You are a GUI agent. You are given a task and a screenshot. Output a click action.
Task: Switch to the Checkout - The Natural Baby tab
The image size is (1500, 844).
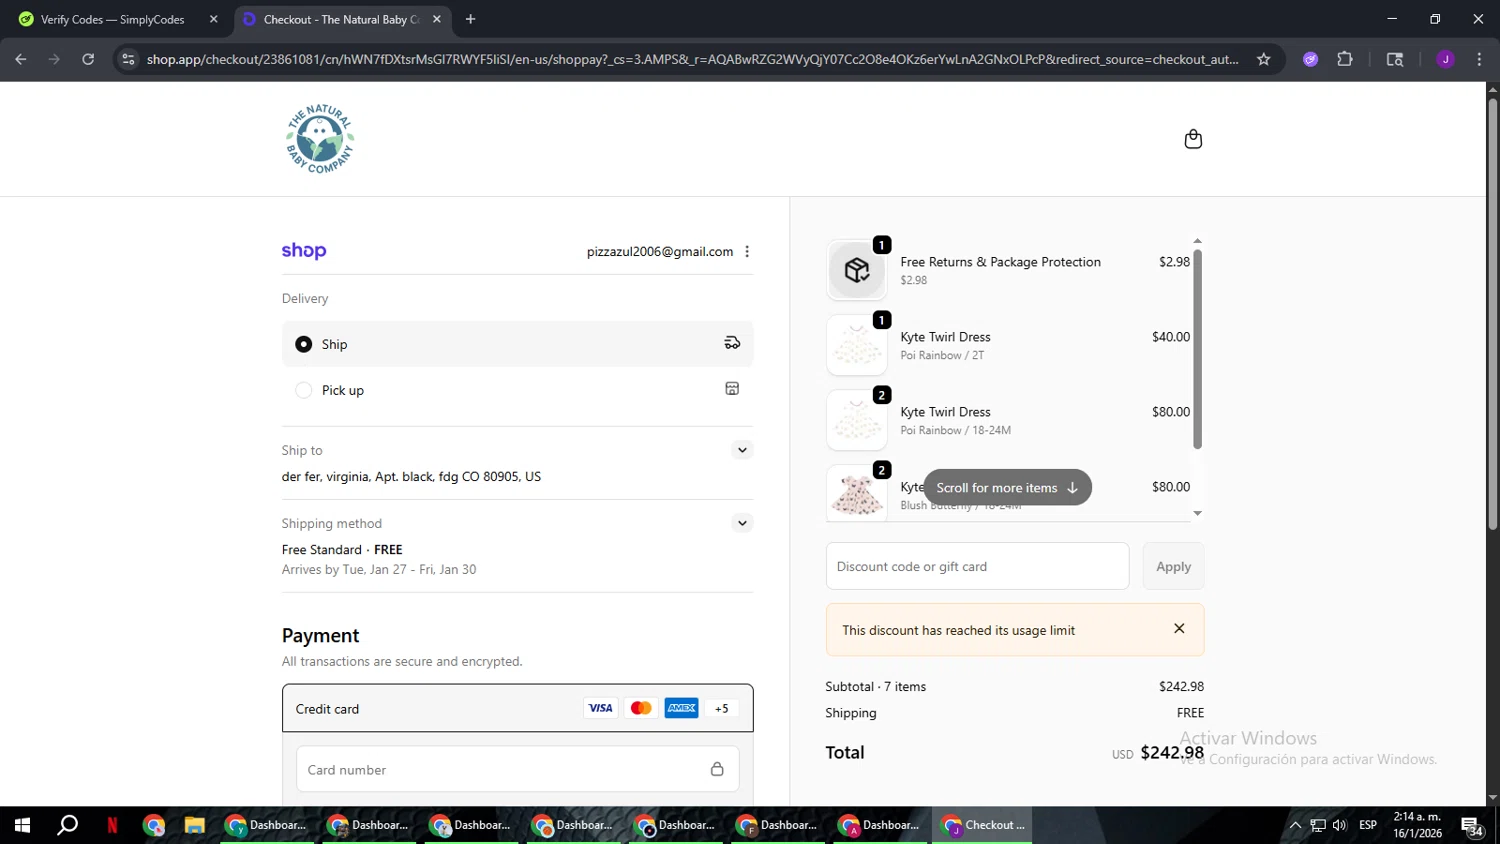click(x=340, y=19)
